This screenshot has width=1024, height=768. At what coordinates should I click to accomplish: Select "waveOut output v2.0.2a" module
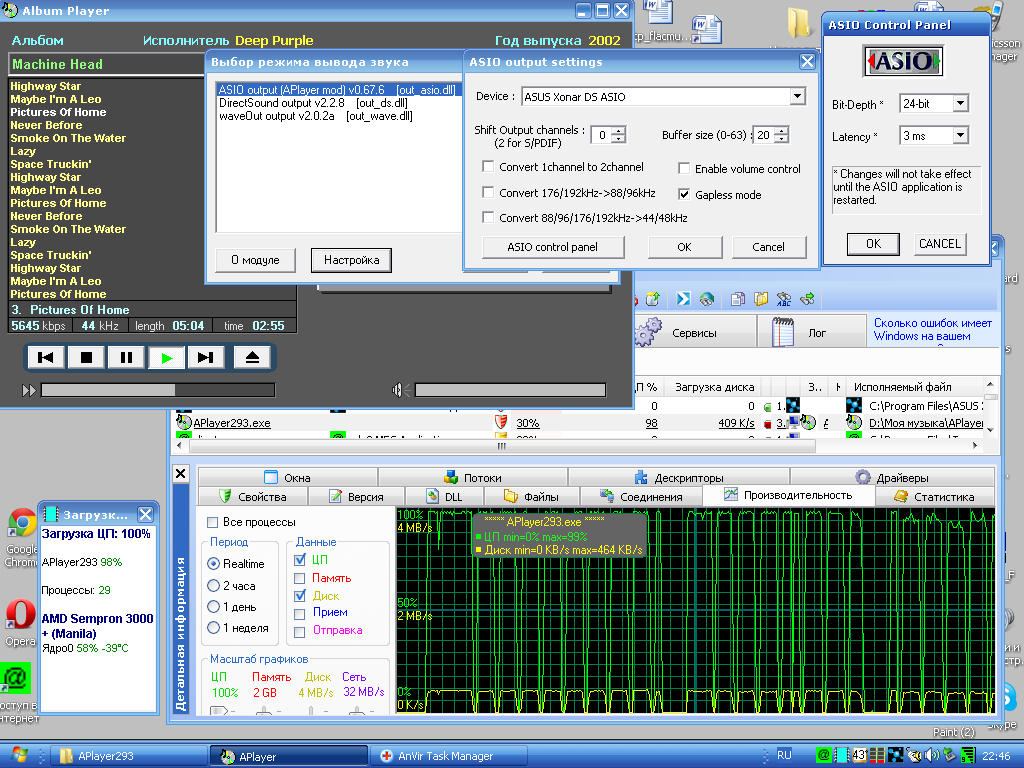[x=316, y=116]
